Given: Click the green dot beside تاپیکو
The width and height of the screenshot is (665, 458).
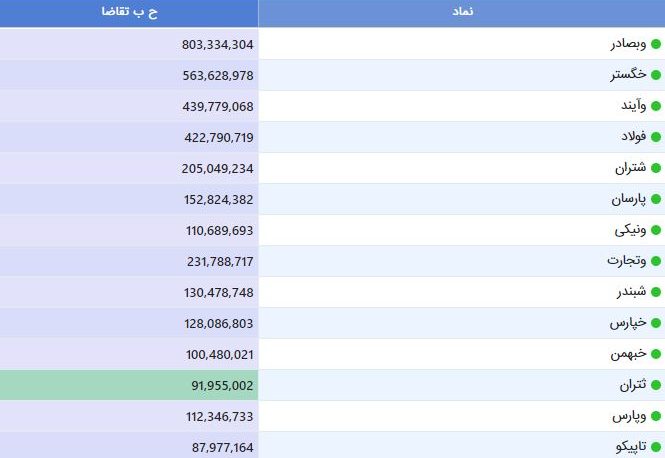Looking at the screenshot, I should tap(656, 447).
